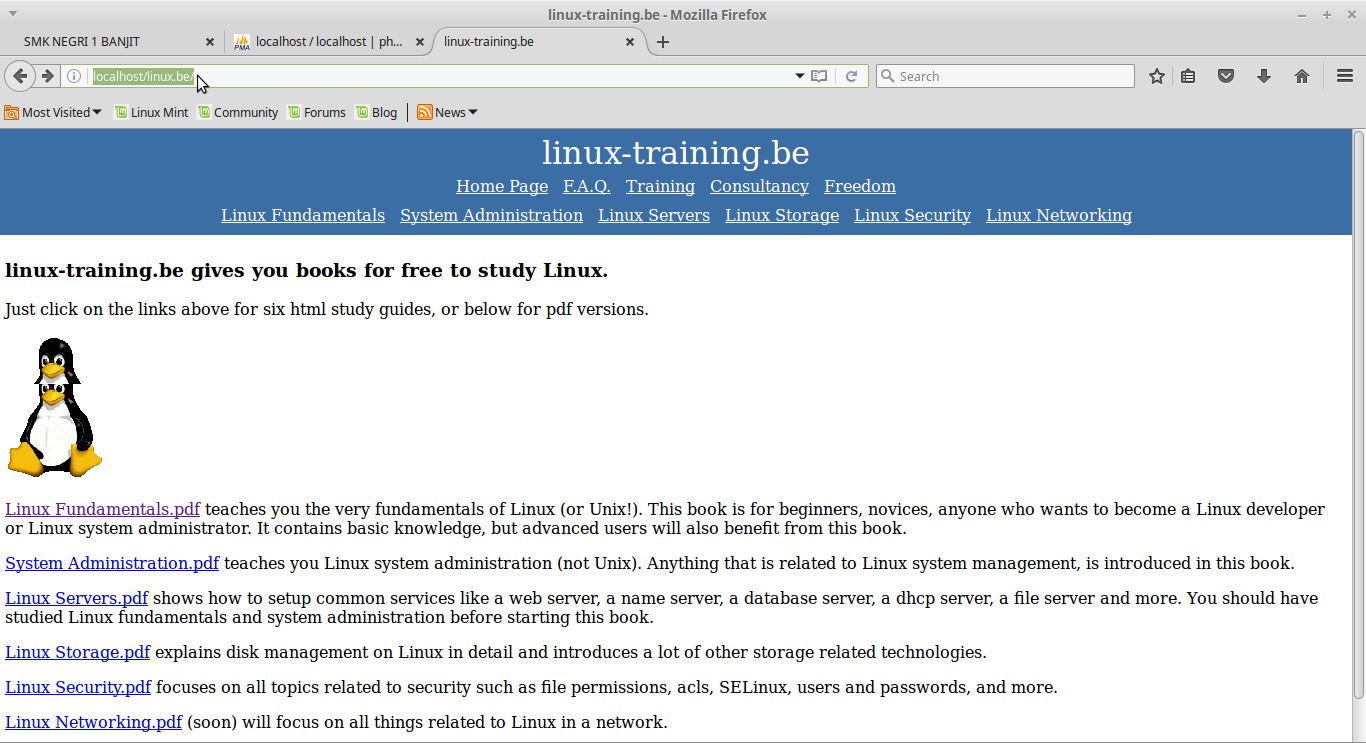1366x743 pixels.
Task: Bookmark this page with the star icon
Action: [1157, 76]
